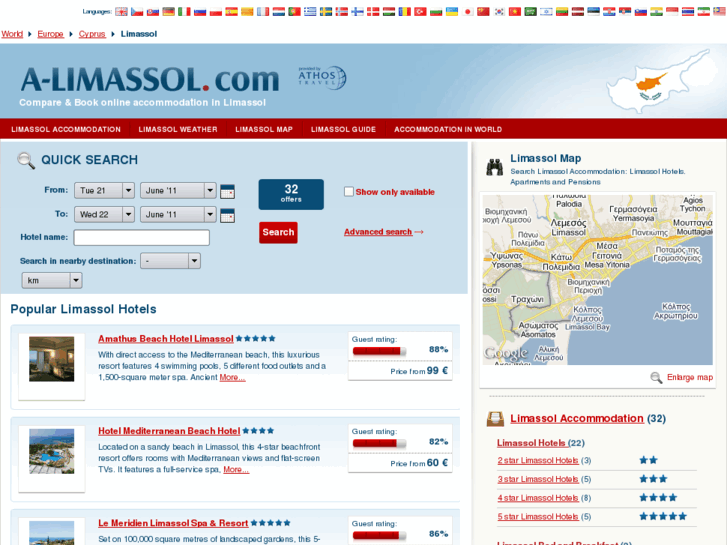This screenshot has width=727, height=545.
Task: Click the A-LIMASSOL.com site logo
Action: click(150, 79)
